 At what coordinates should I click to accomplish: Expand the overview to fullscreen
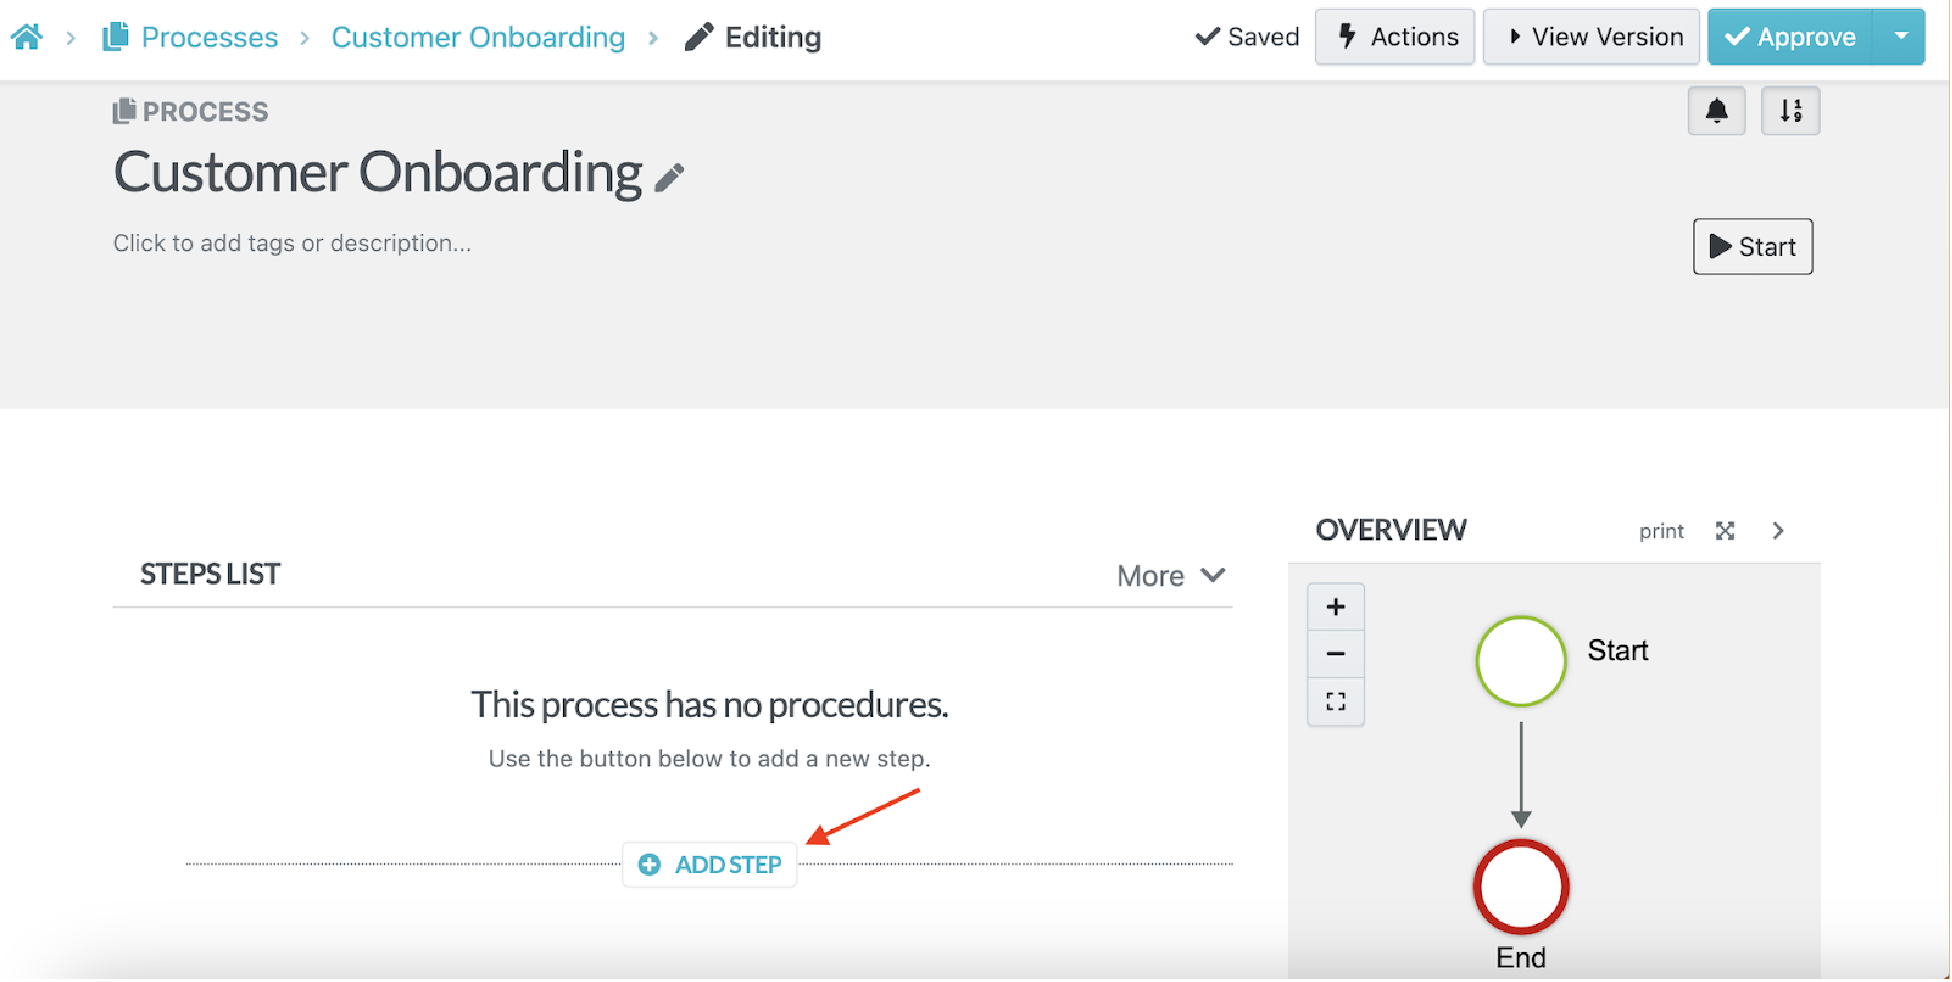coord(1724,531)
